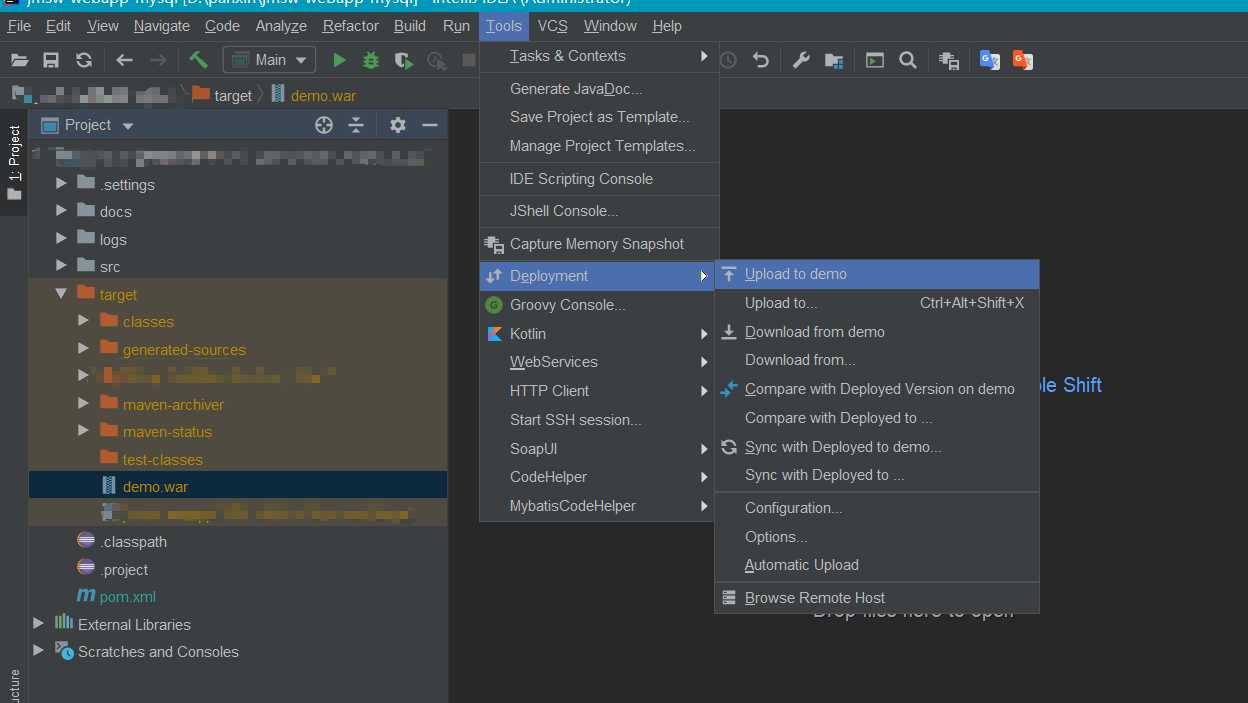Screen dimensions: 1248x703
Task: Open the Edit menu
Action: point(58,26)
